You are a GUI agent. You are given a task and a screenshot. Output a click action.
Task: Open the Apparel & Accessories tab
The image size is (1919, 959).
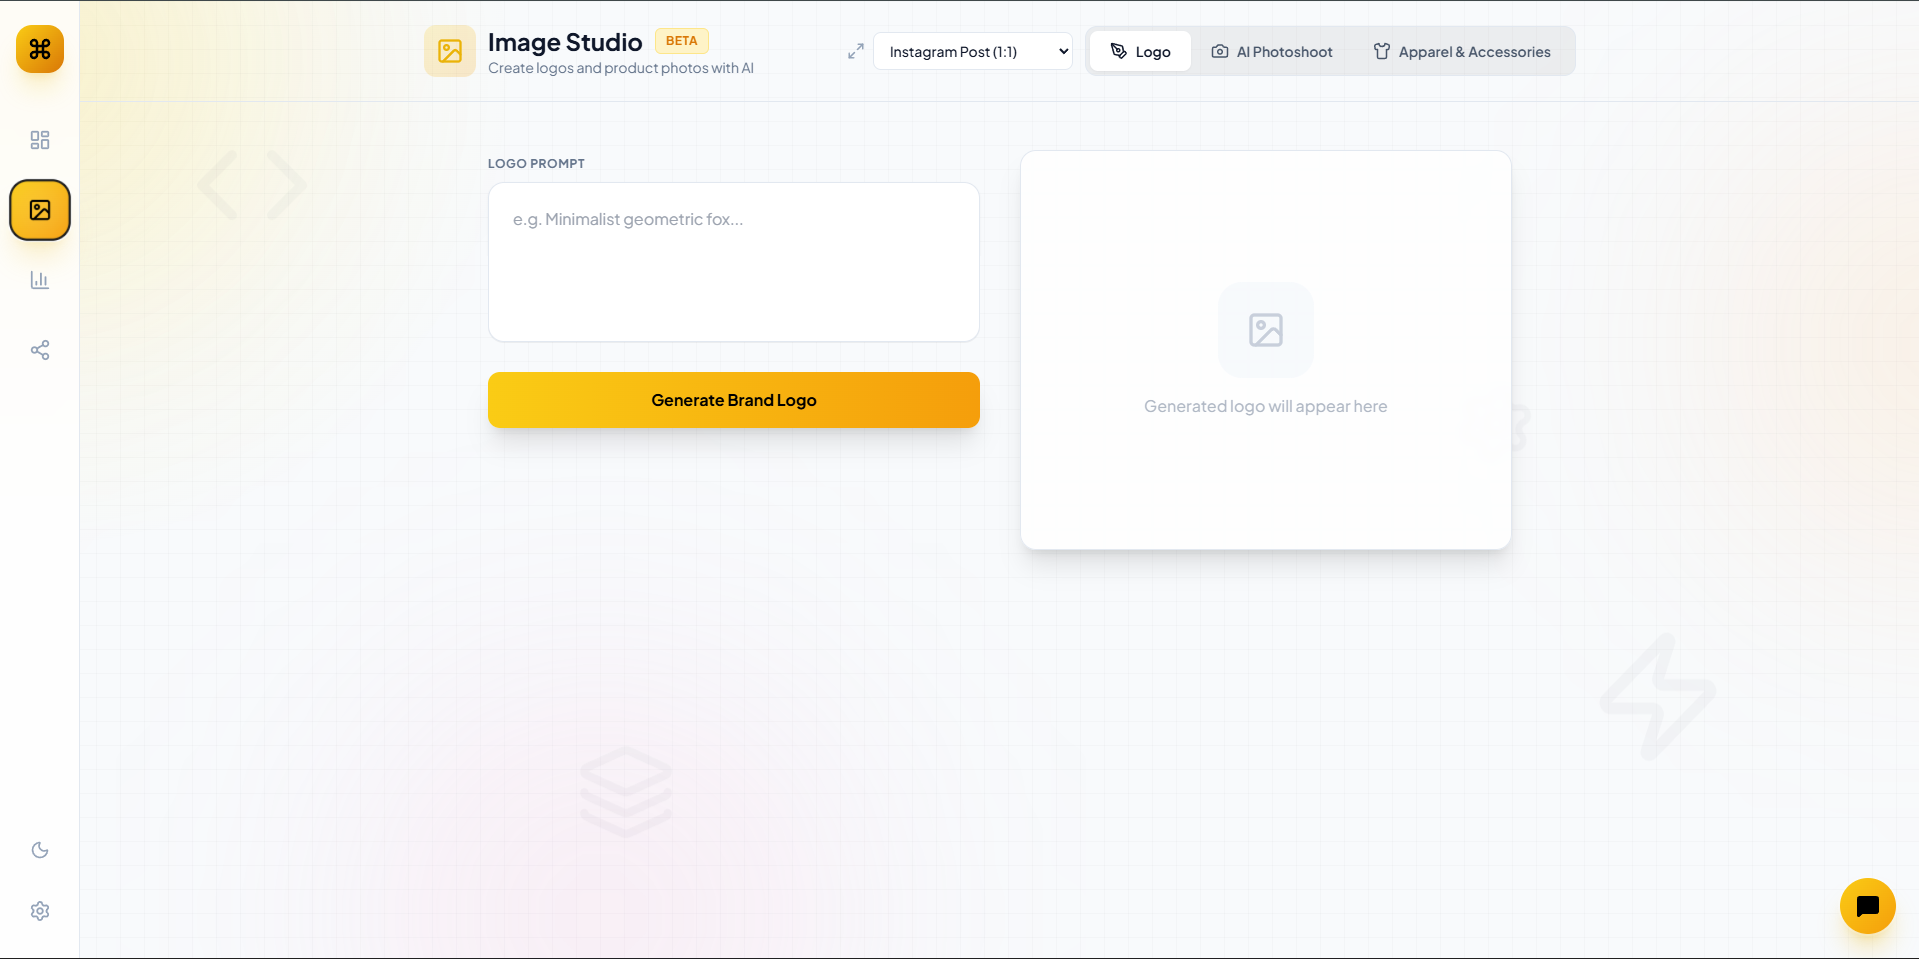[x=1462, y=51]
